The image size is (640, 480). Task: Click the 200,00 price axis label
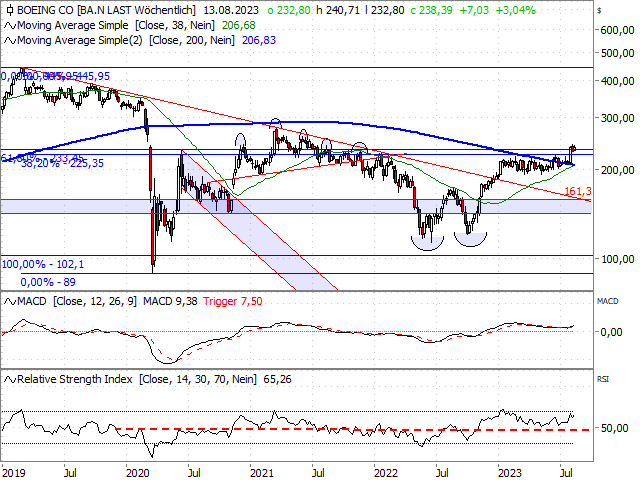[x=618, y=170]
